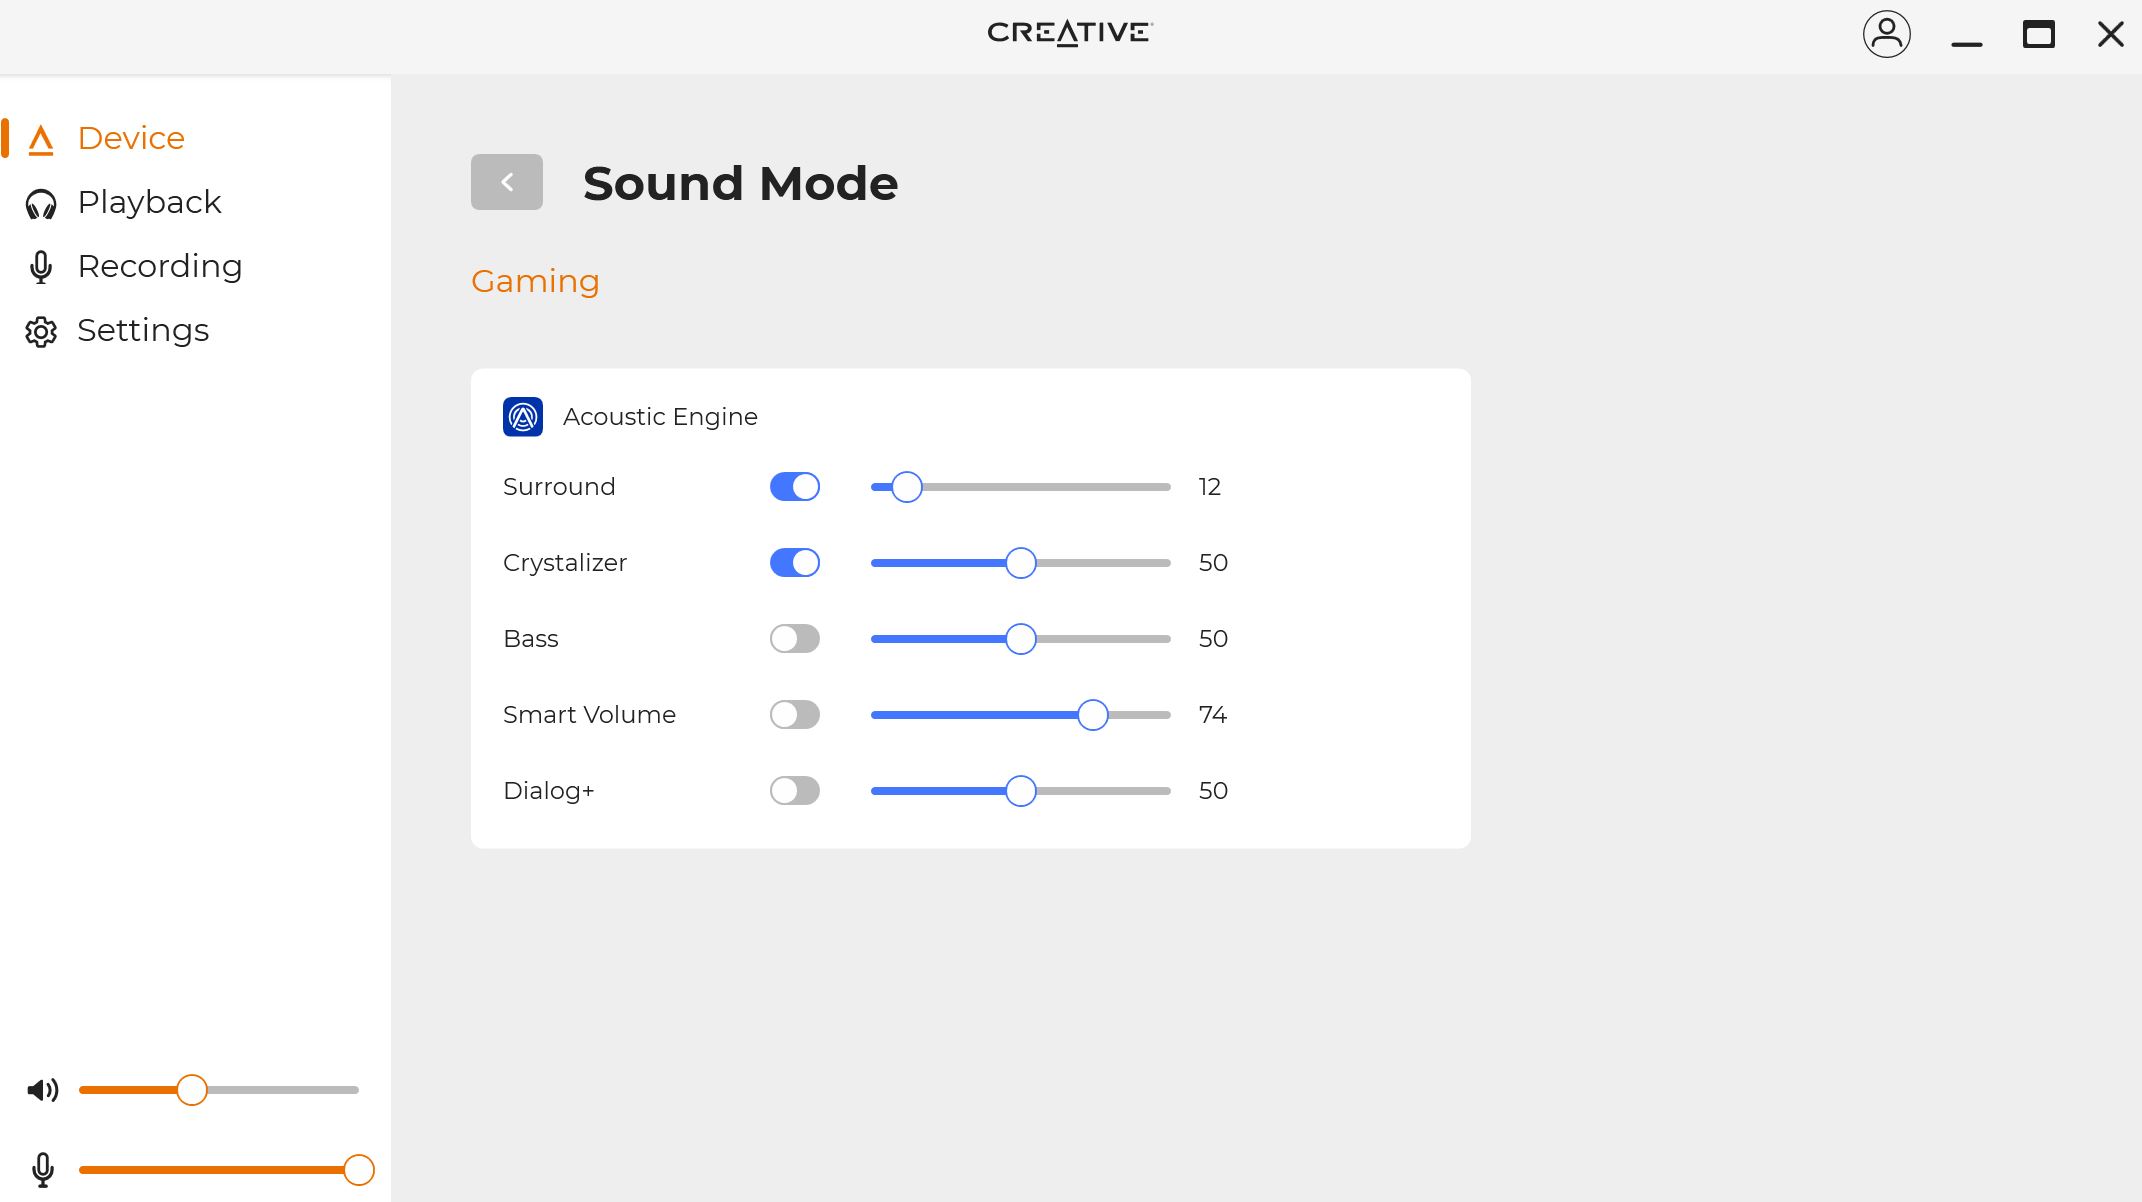Viewport: 2142px width, 1202px height.
Task: Click the user account profile icon
Action: [x=1886, y=34]
